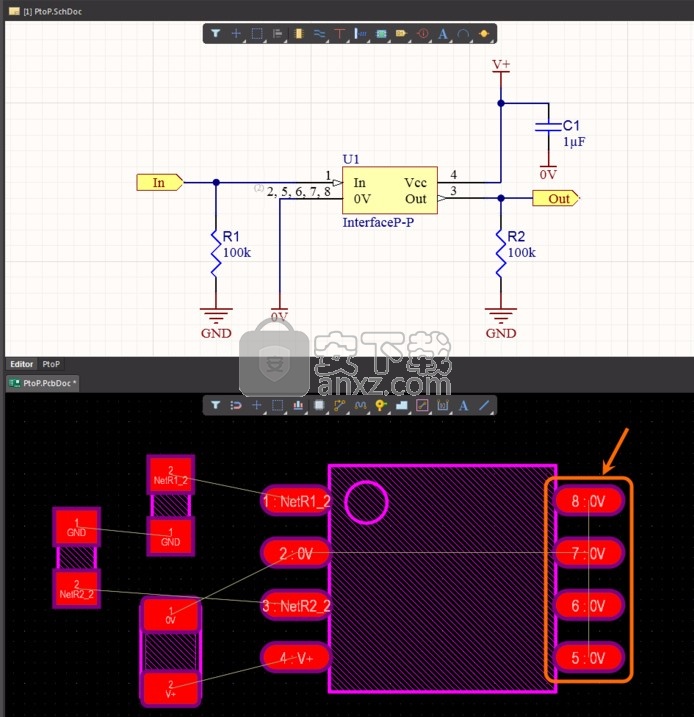Select the small footprint pad labeled NetR2_2
Screen dimensions: 694x717
(76, 589)
